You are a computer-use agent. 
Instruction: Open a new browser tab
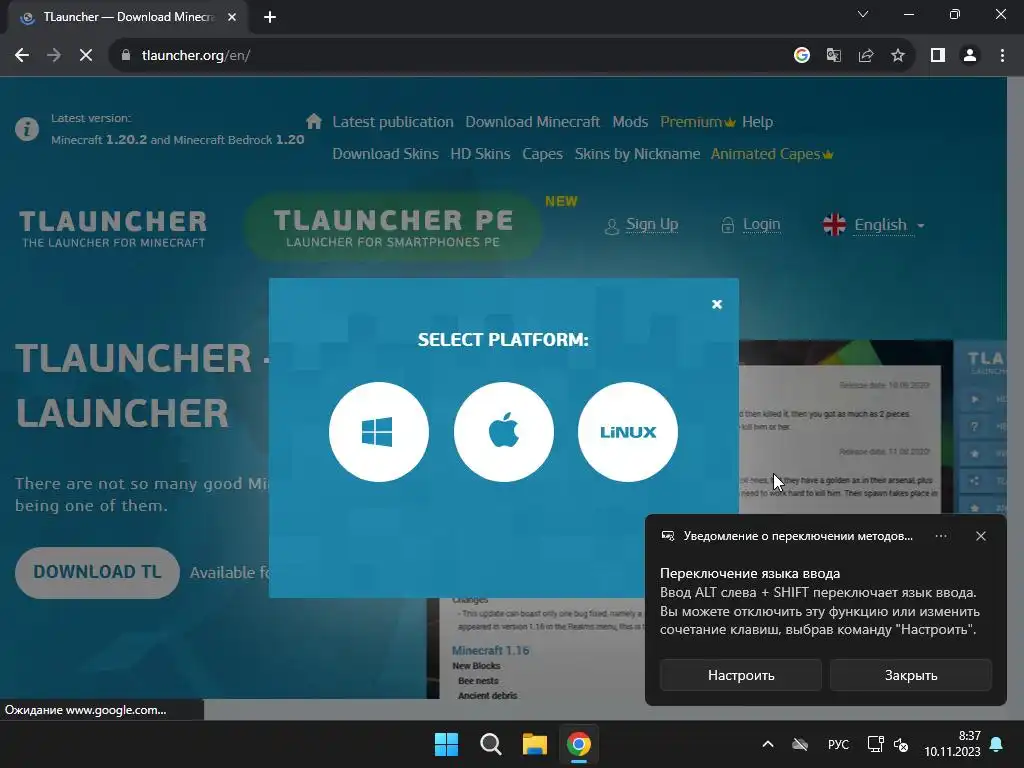270,17
